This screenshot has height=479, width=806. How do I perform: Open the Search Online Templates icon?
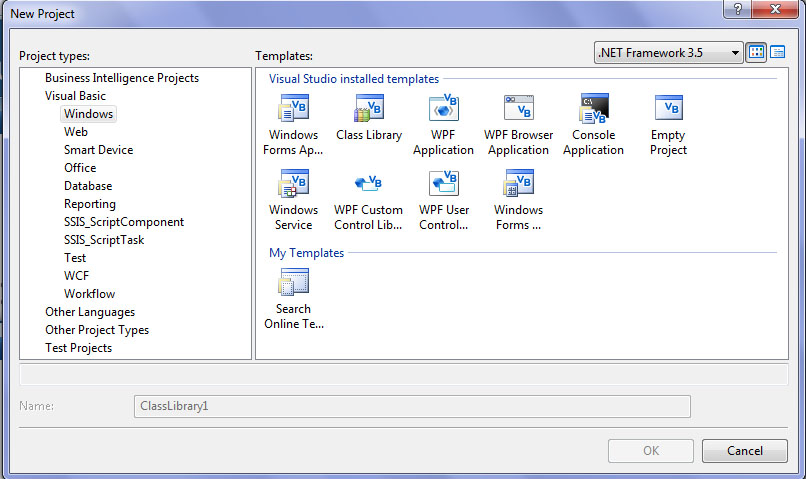coord(294,282)
